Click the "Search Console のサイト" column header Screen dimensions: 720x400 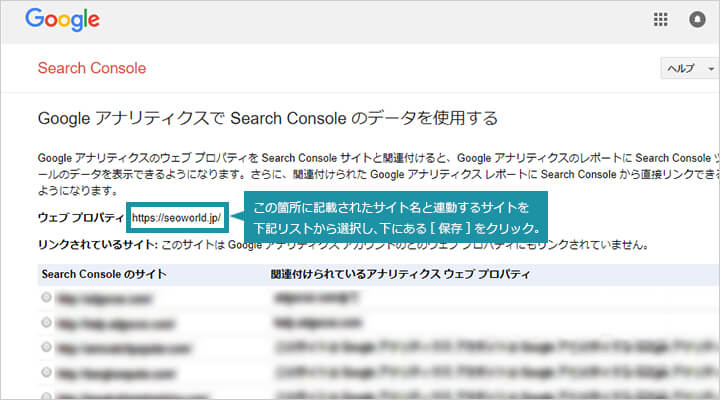point(104,274)
